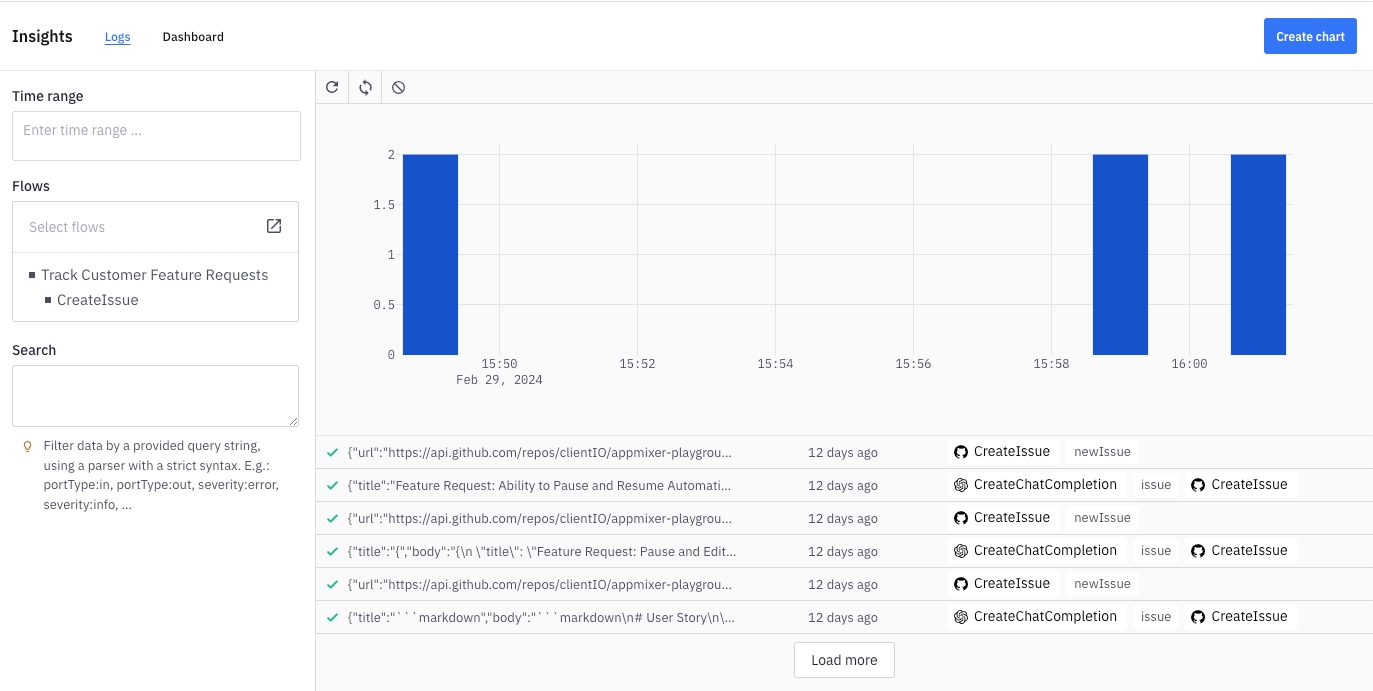Click the rightmost blue chart bar after 16:00

(1257, 254)
